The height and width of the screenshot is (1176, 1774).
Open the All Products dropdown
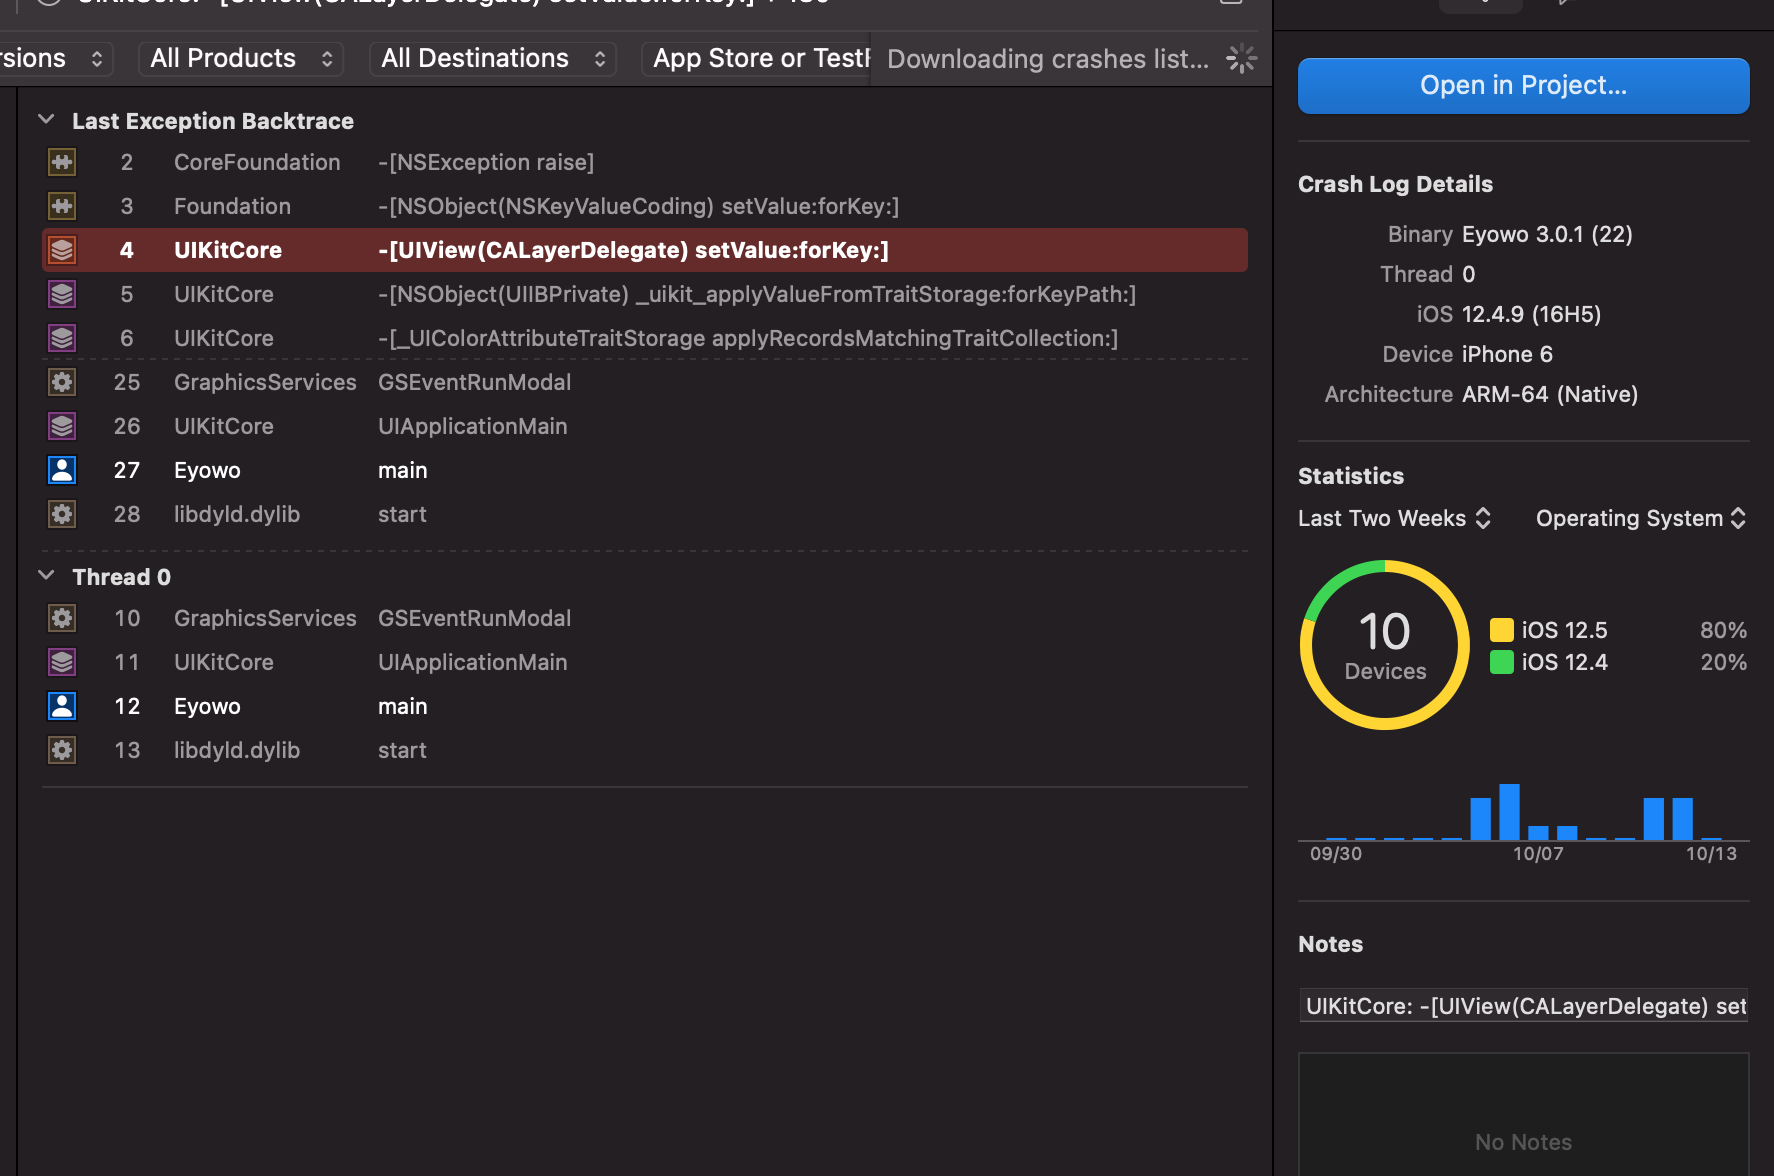(240, 59)
